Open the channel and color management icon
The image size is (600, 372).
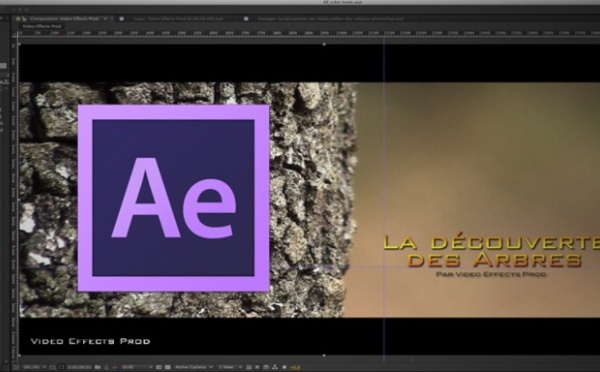115,367
